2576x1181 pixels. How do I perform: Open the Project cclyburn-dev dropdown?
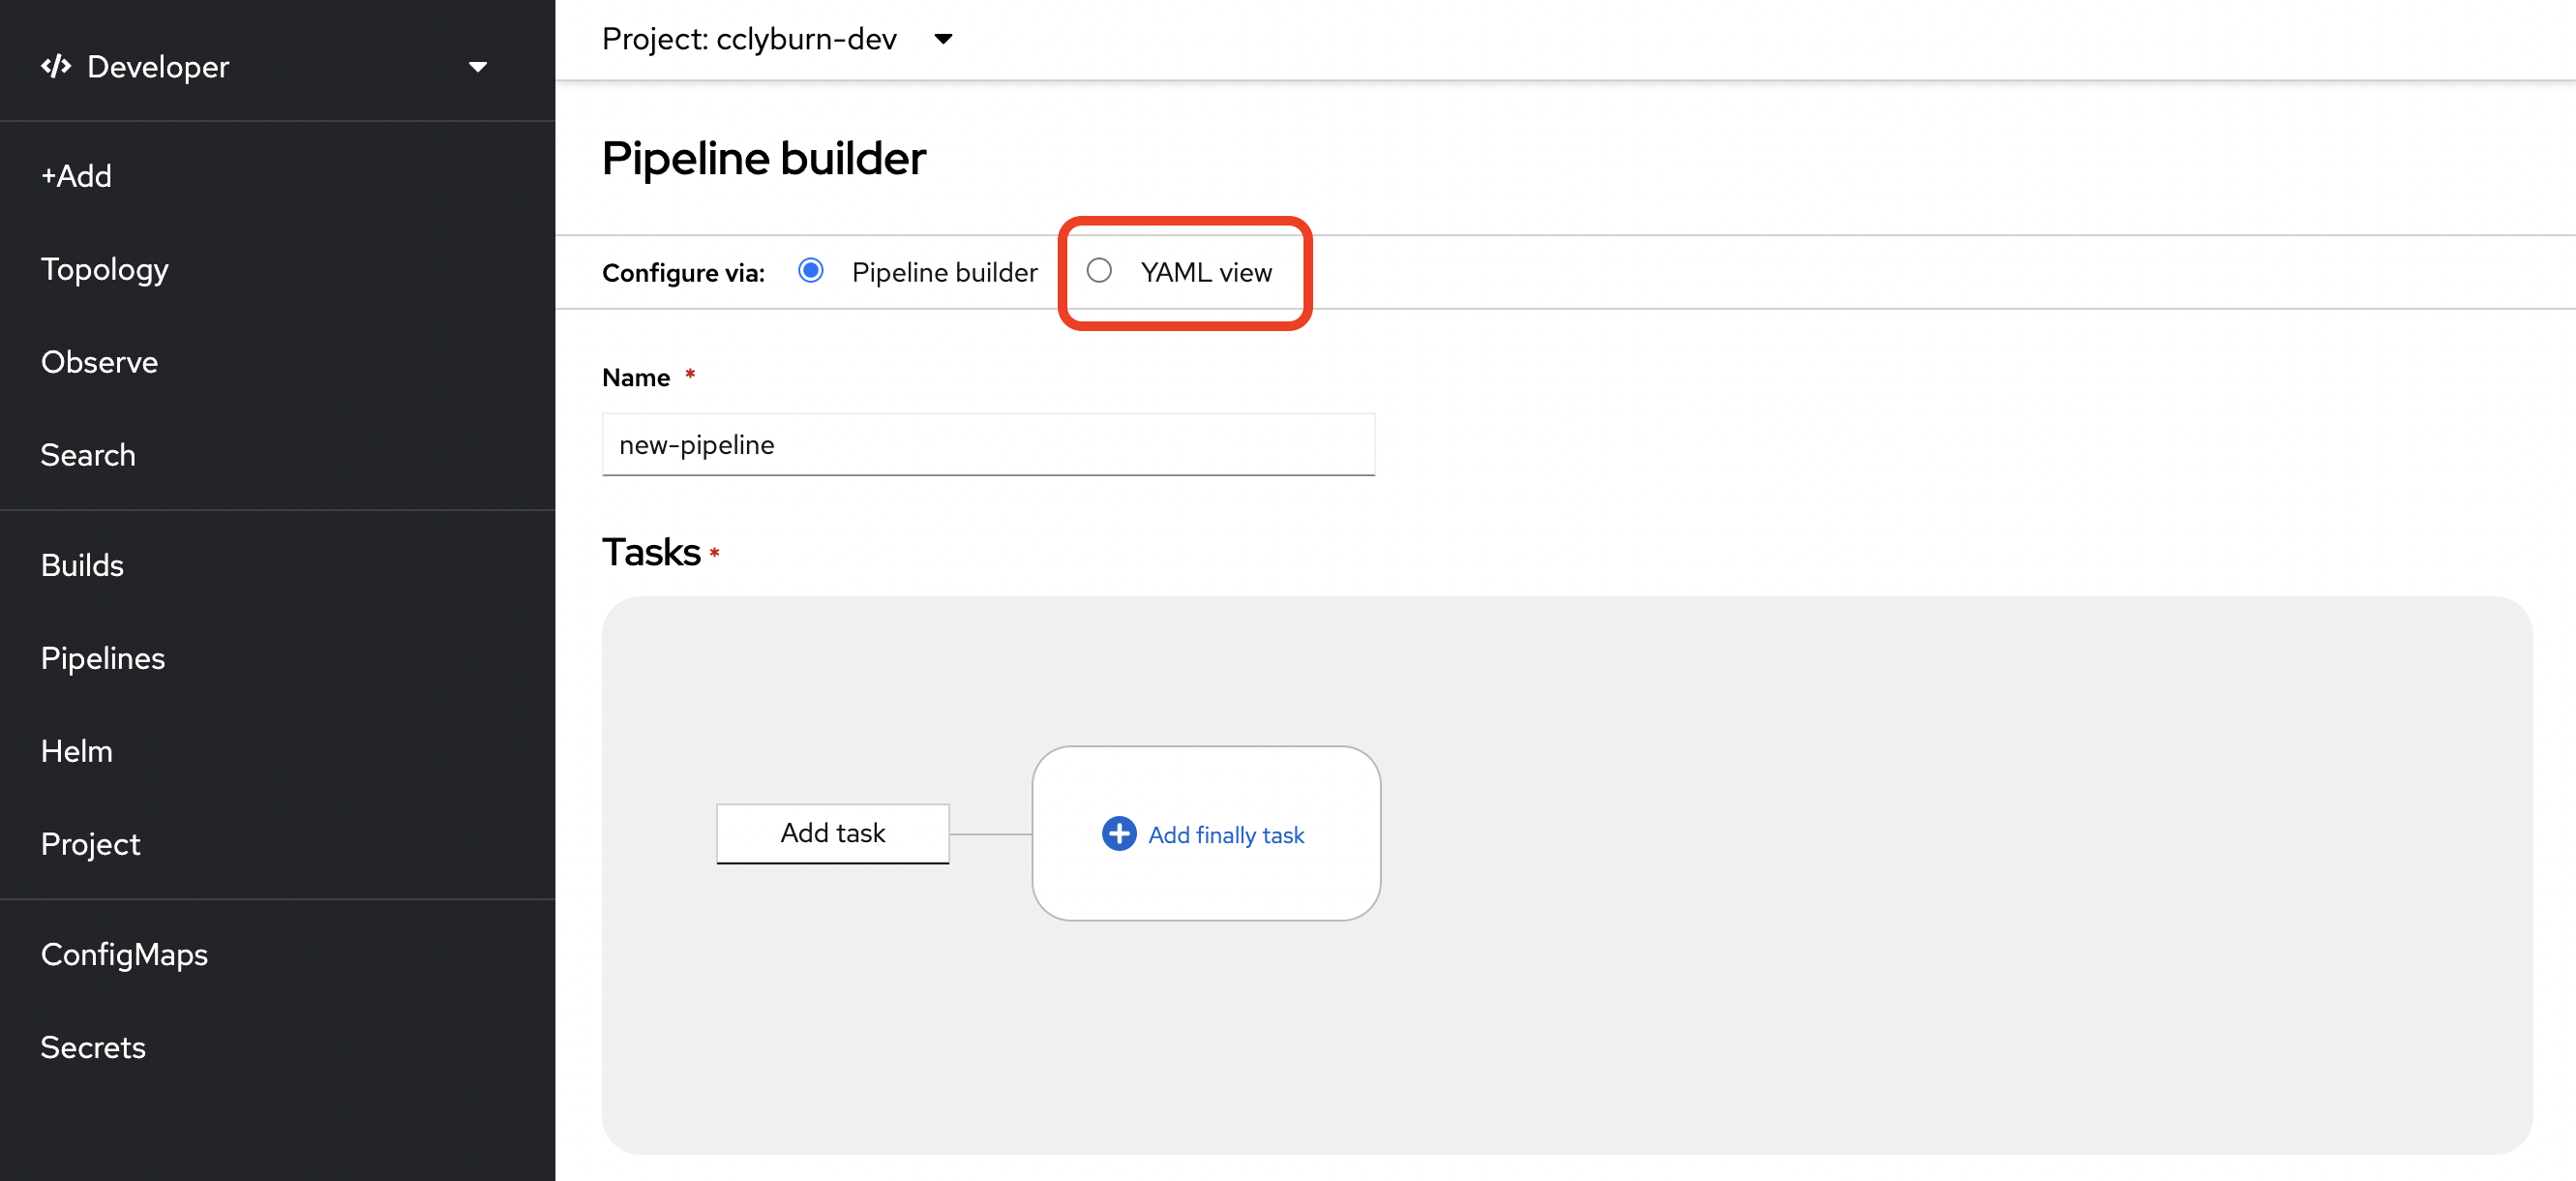tap(776, 39)
